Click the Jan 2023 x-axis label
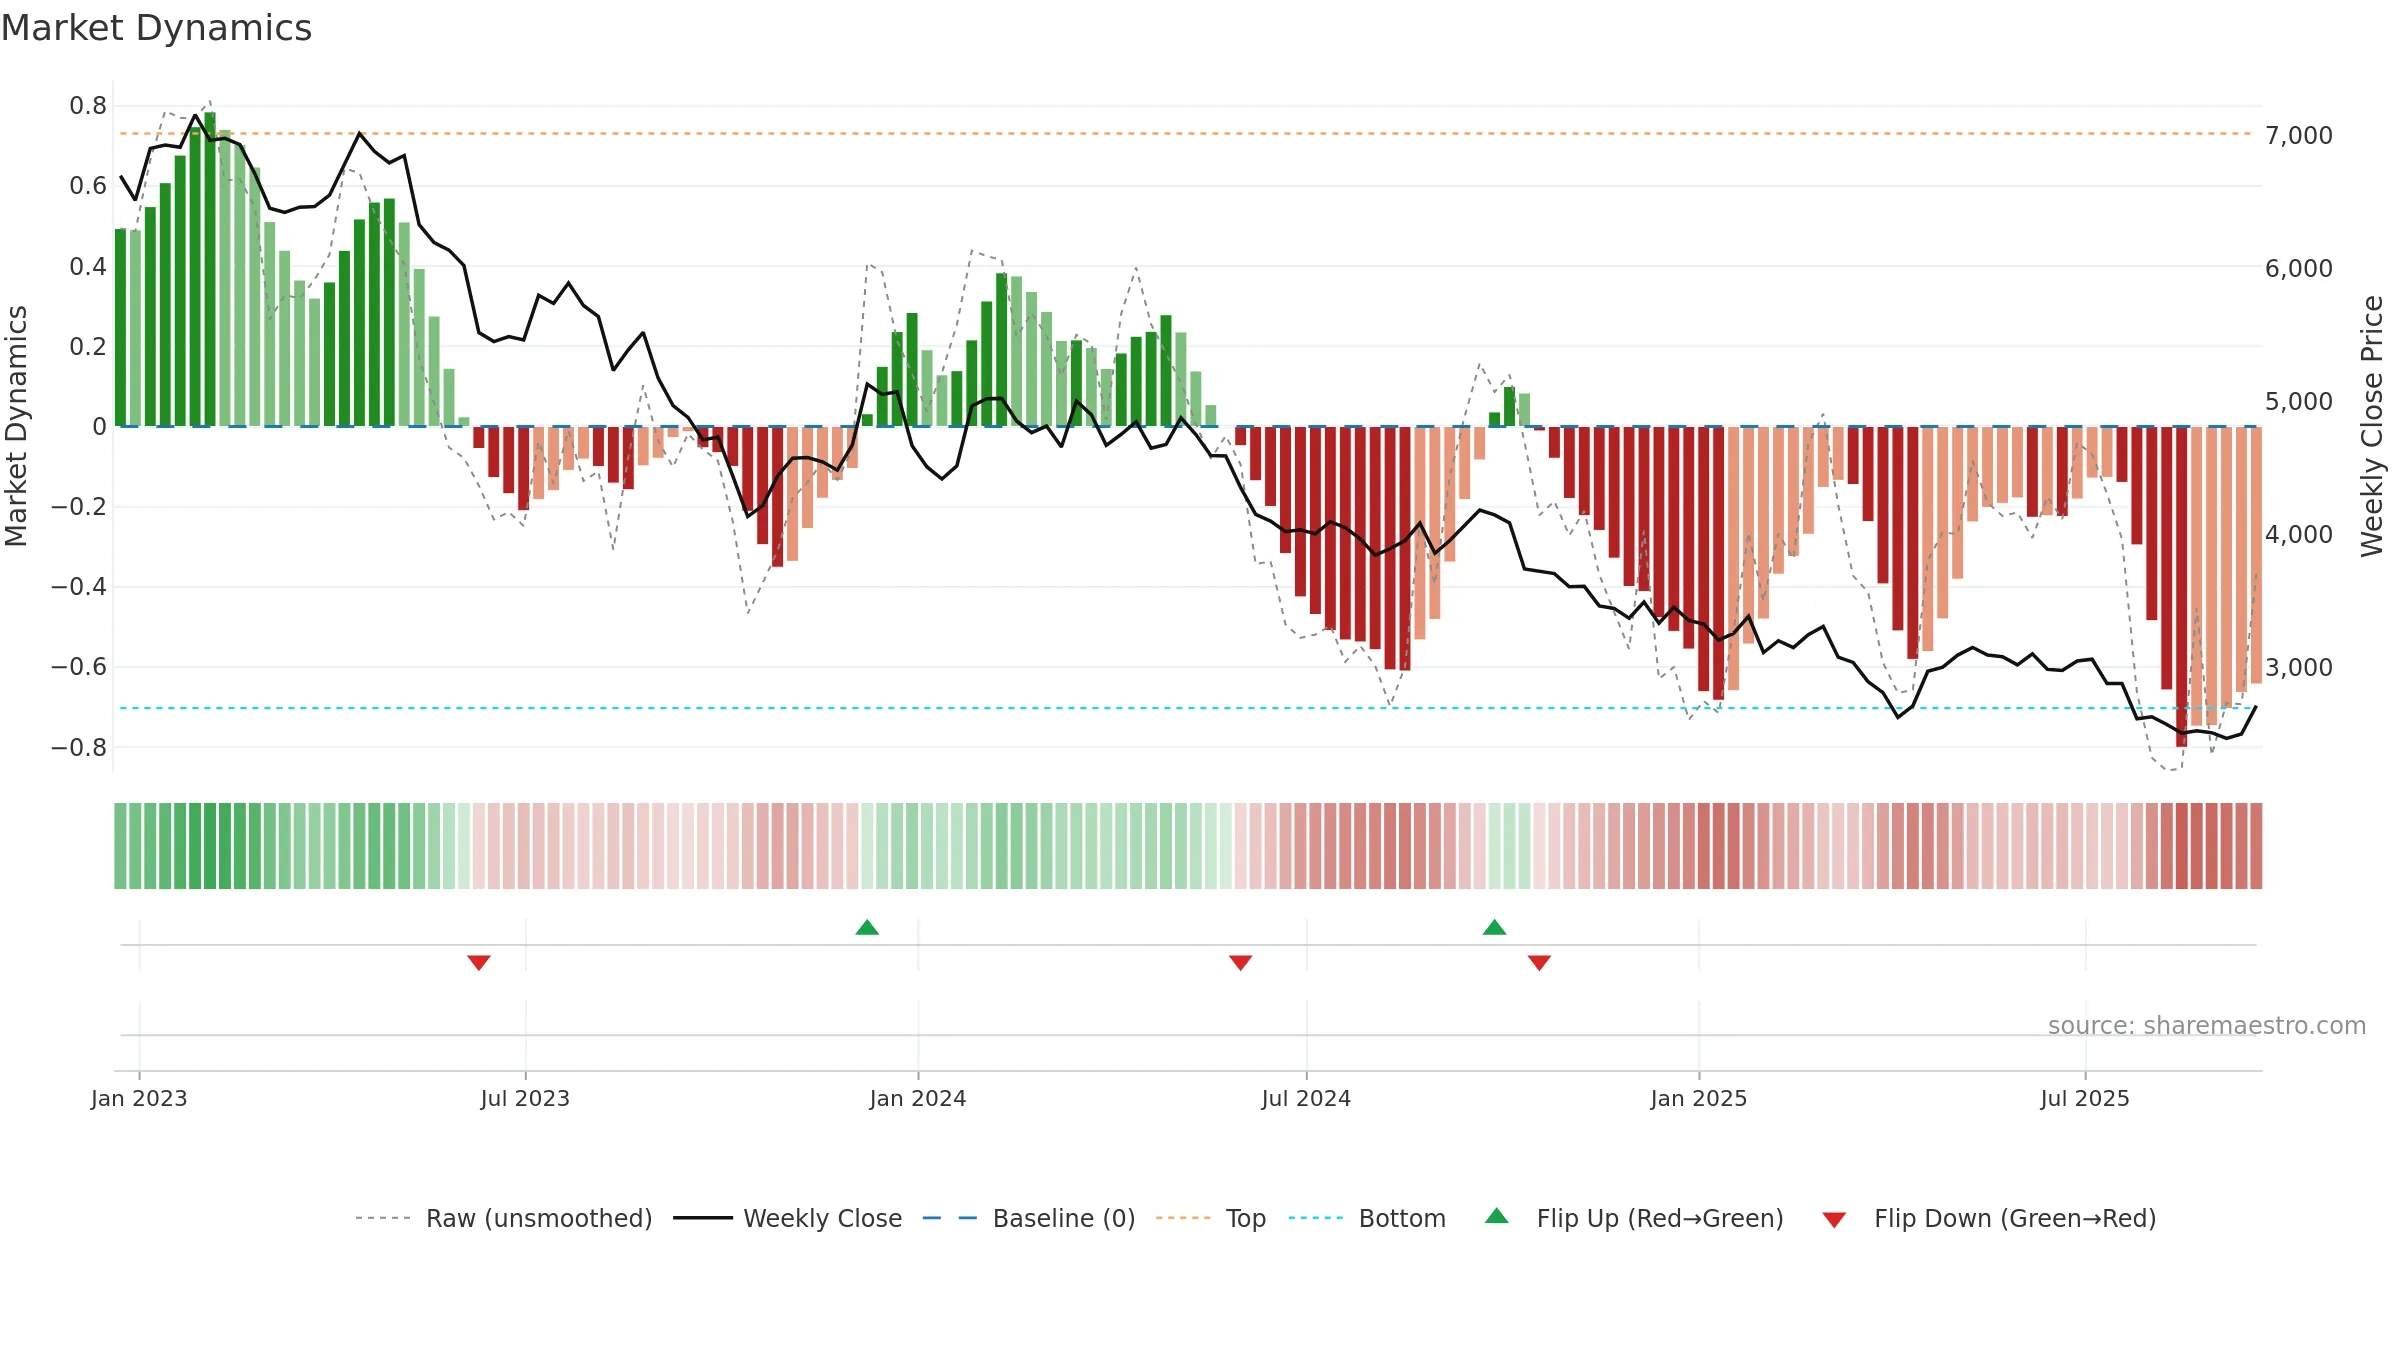This screenshot has width=2400, height=1350. click(139, 1098)
